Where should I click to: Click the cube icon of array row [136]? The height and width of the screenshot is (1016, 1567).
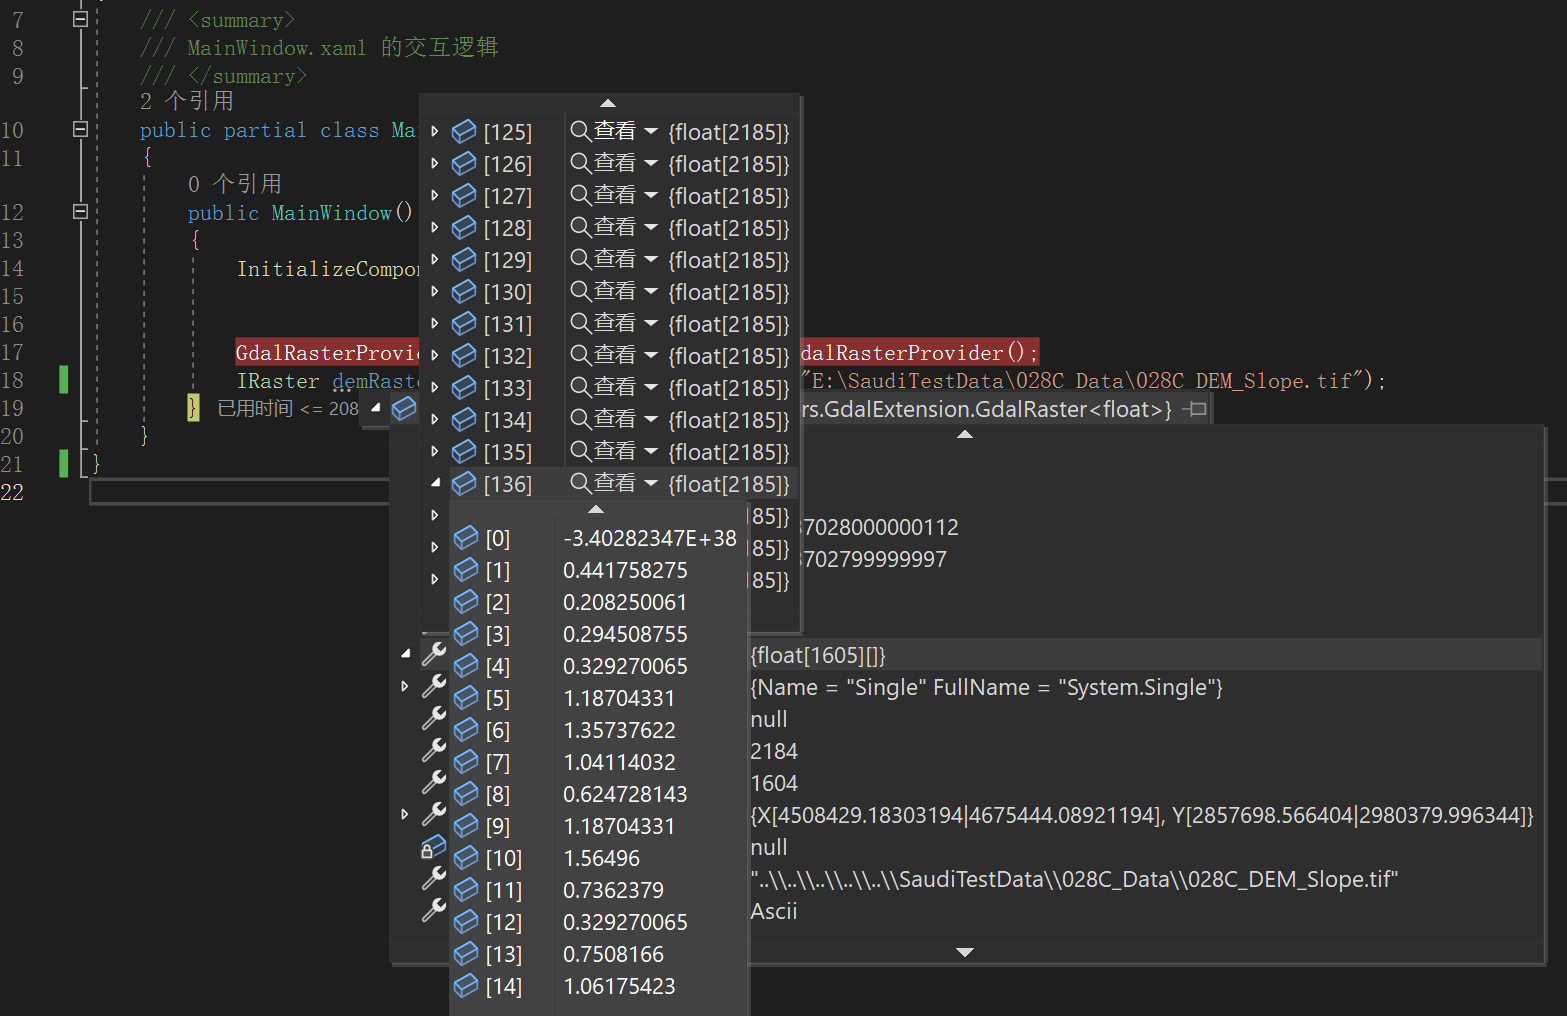point(464,484)
